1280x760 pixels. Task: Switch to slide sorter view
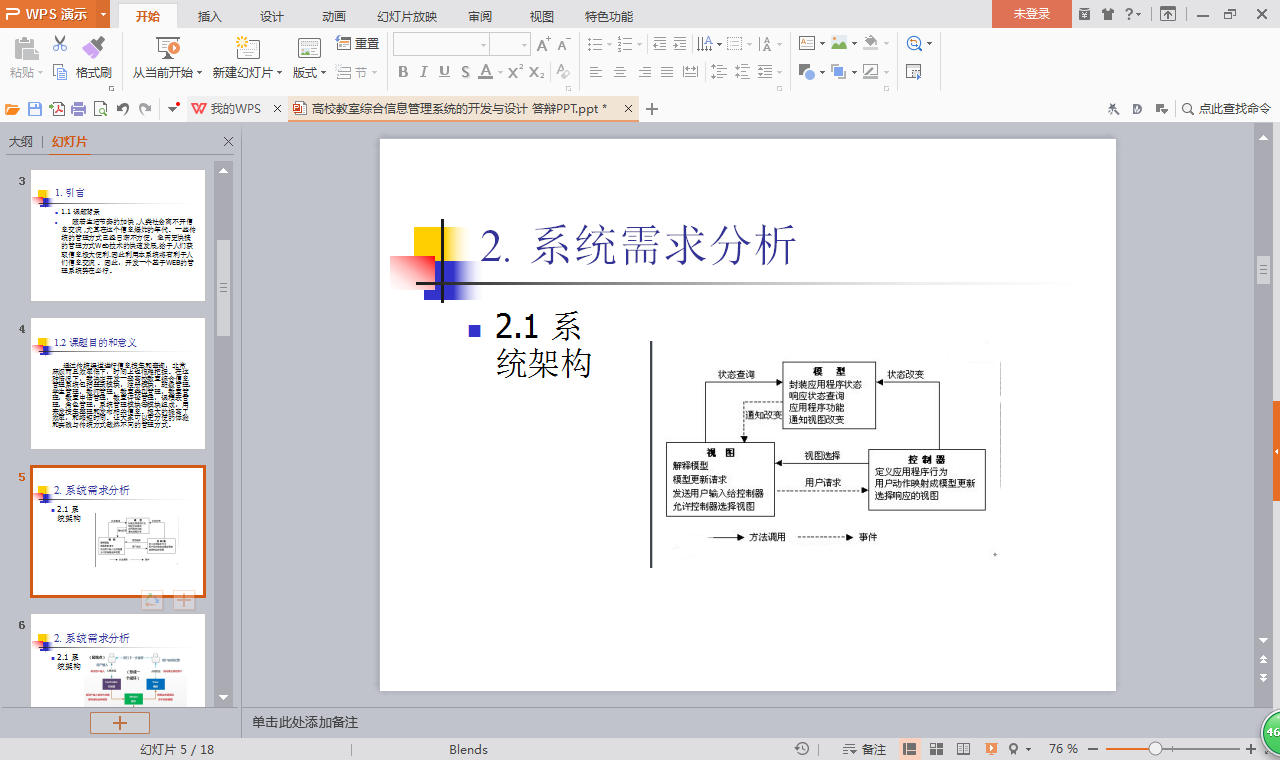937,749
